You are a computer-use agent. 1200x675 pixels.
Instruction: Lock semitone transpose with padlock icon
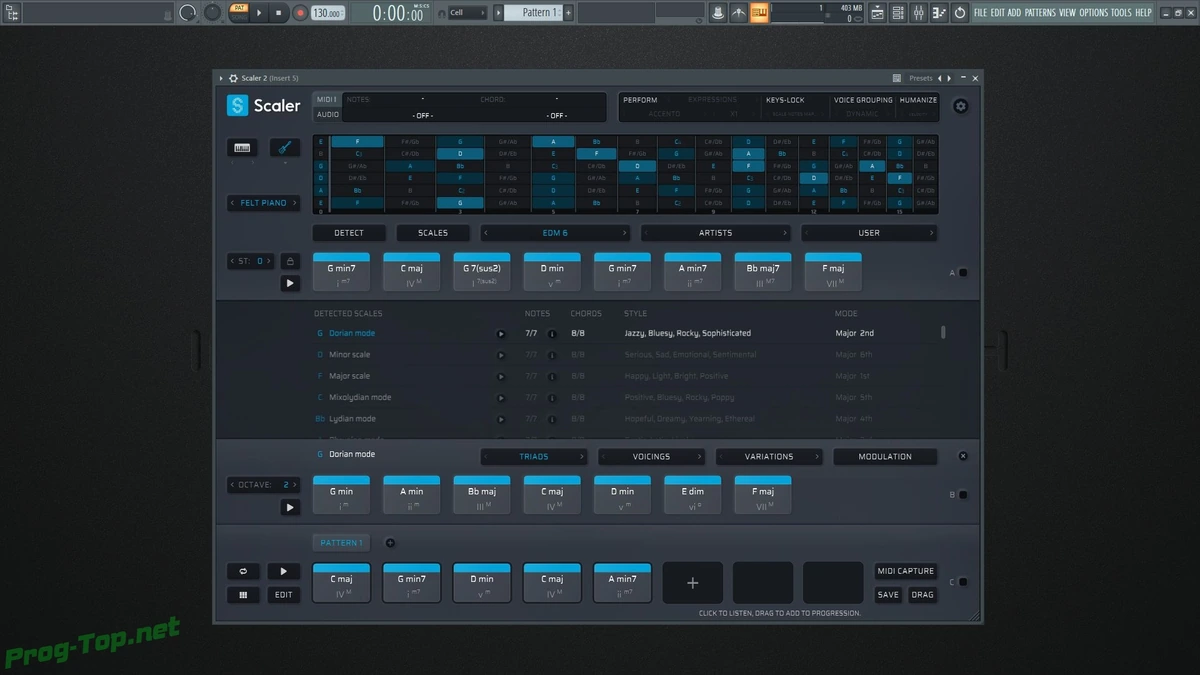(290, 261)
